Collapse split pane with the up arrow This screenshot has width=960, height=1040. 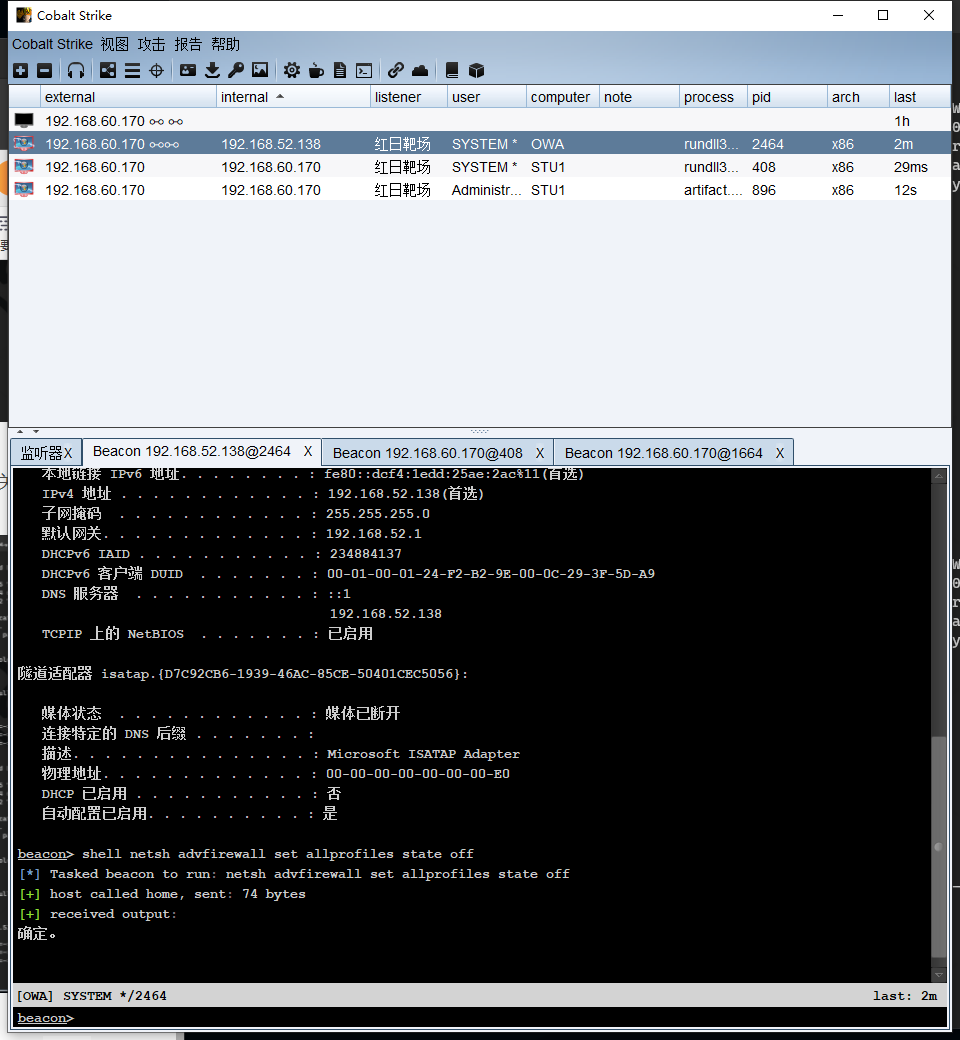tap(20, 432)
